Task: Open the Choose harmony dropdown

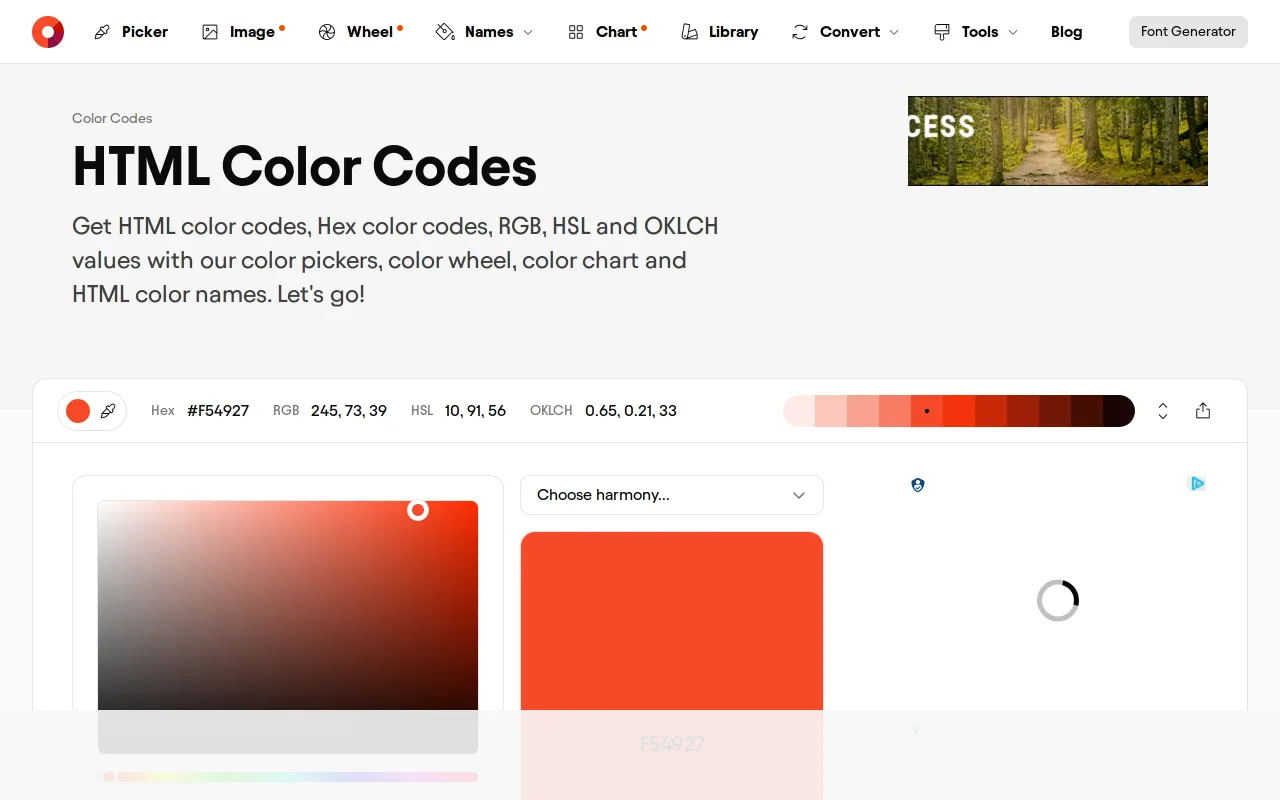Action: click(672, 495)
